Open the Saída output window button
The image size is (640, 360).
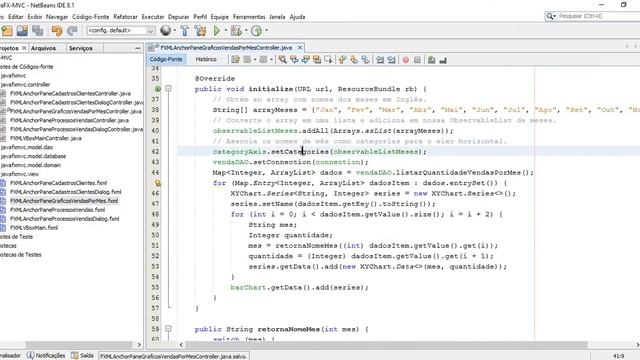coord(82,356)
